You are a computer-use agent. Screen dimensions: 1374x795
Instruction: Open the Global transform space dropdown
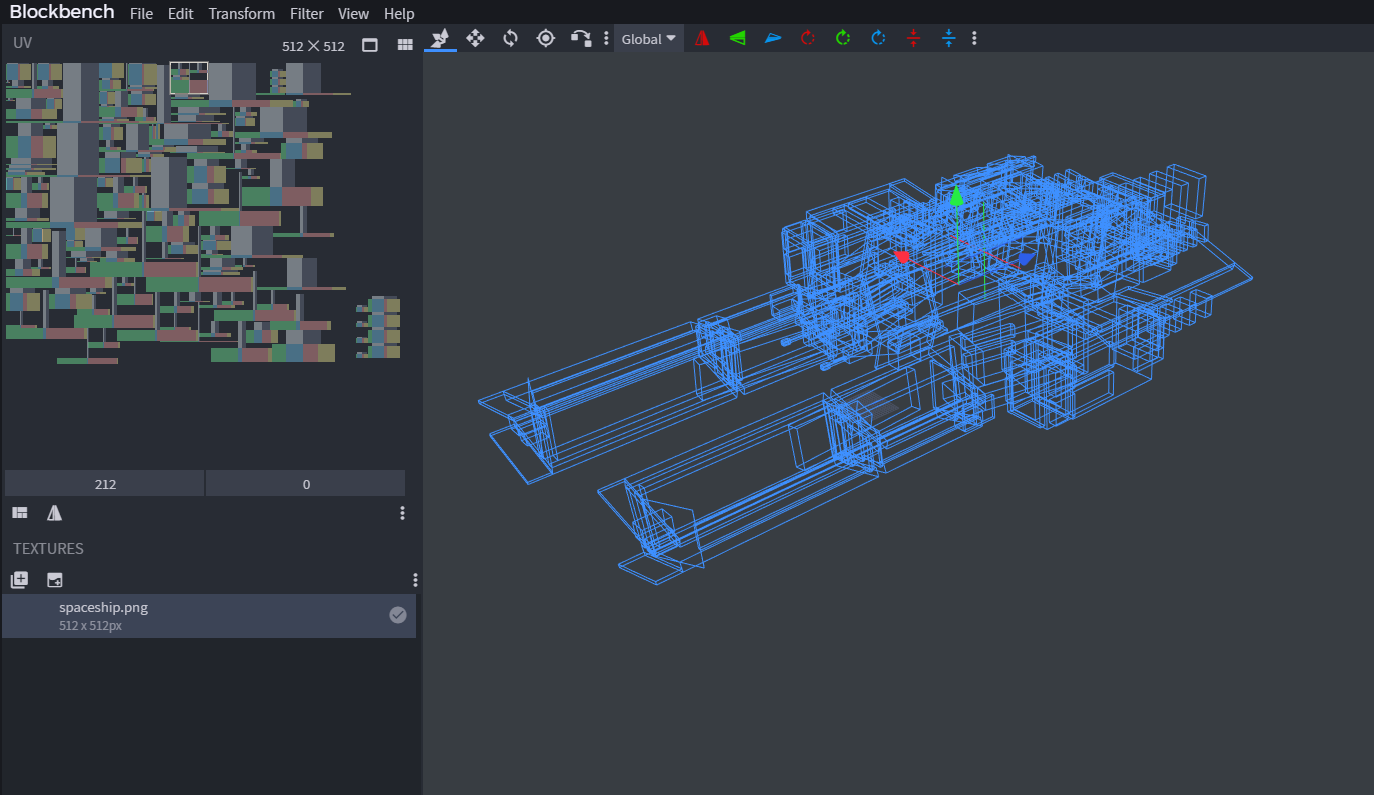tap(648, 39)
